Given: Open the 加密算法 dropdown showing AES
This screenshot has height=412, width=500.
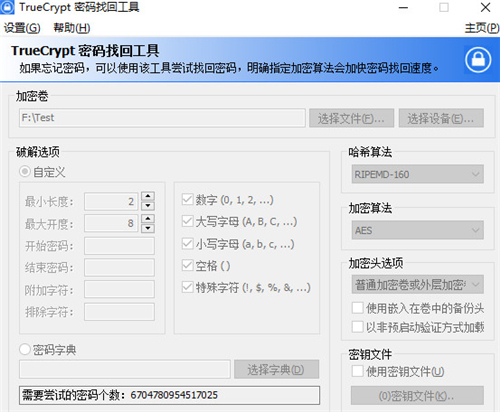Looking at the screenshot, I should click(x=417, y=230).
